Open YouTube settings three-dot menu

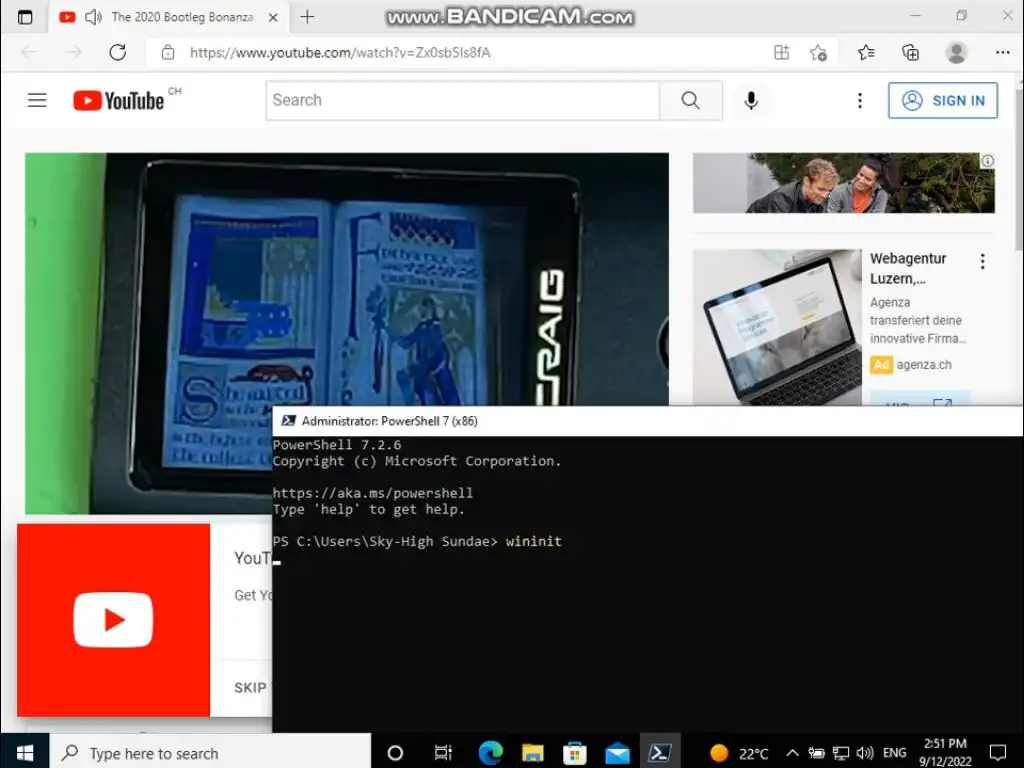[859, 100]
